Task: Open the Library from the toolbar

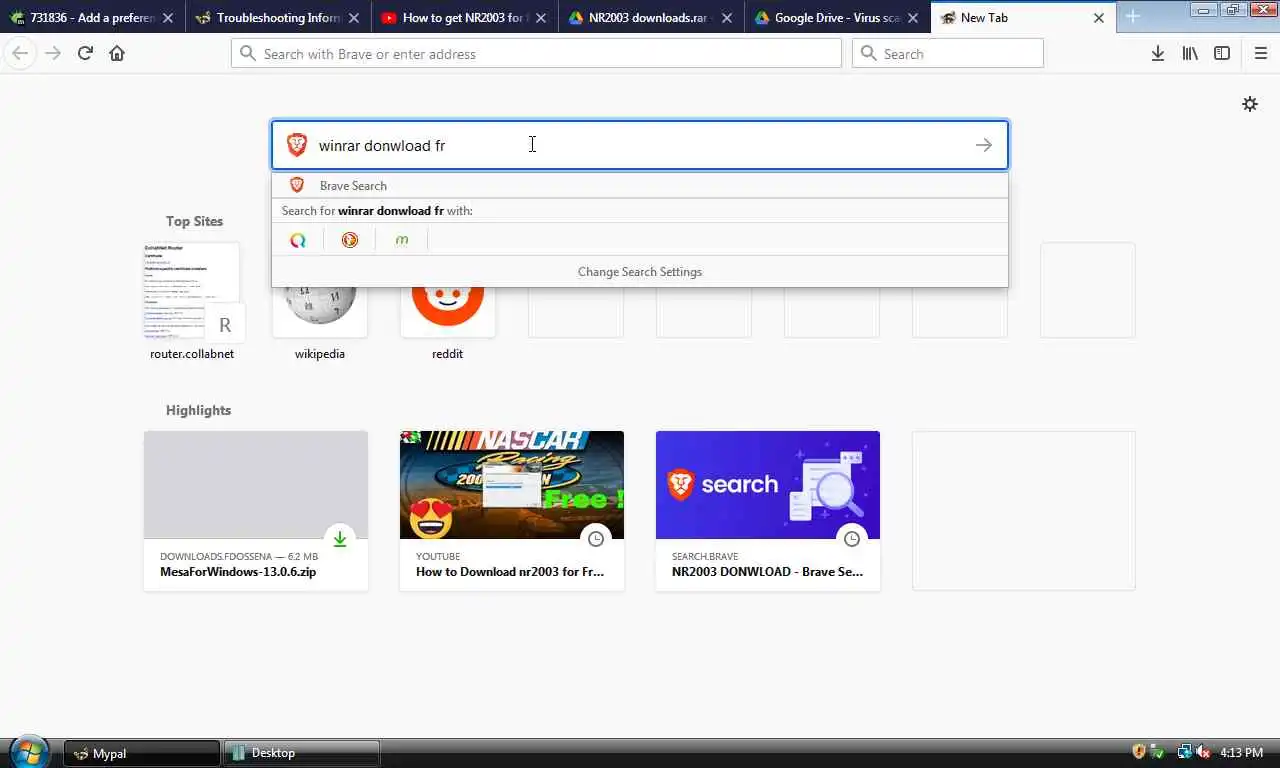Action: 1190,54
